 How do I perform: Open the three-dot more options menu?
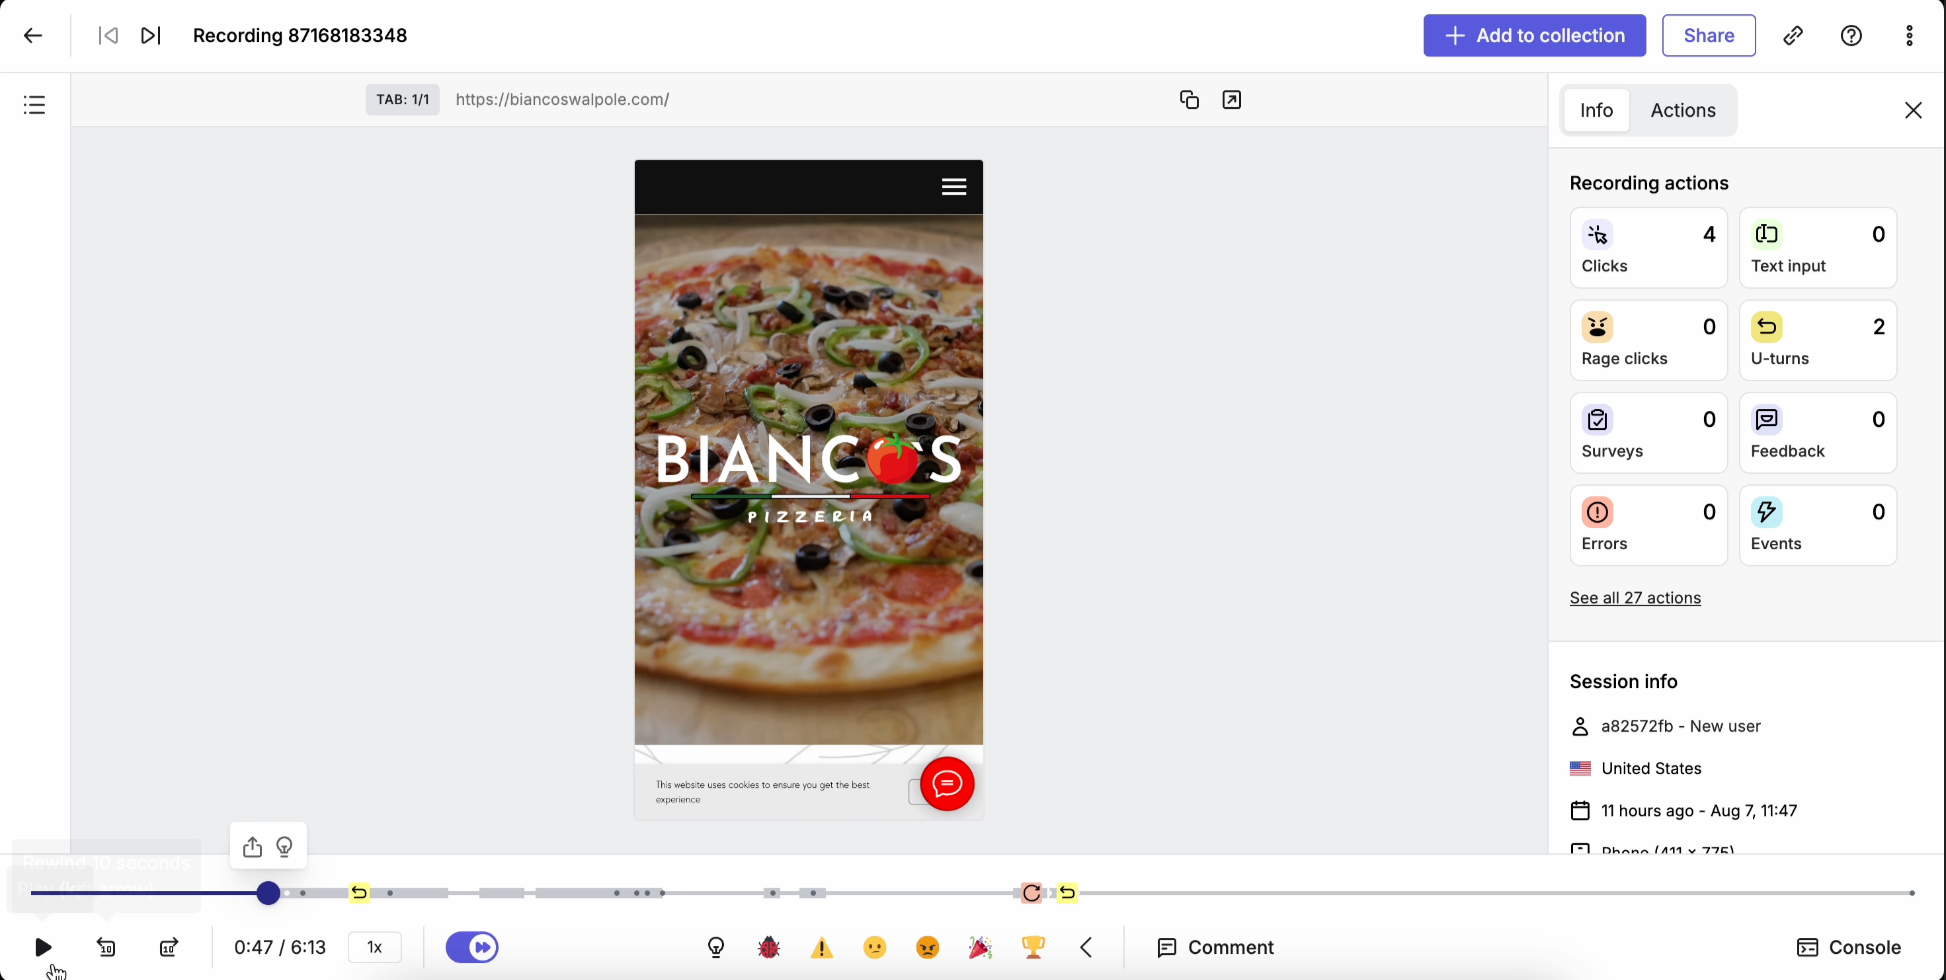pyautogui.click(x=1910, y=36)
